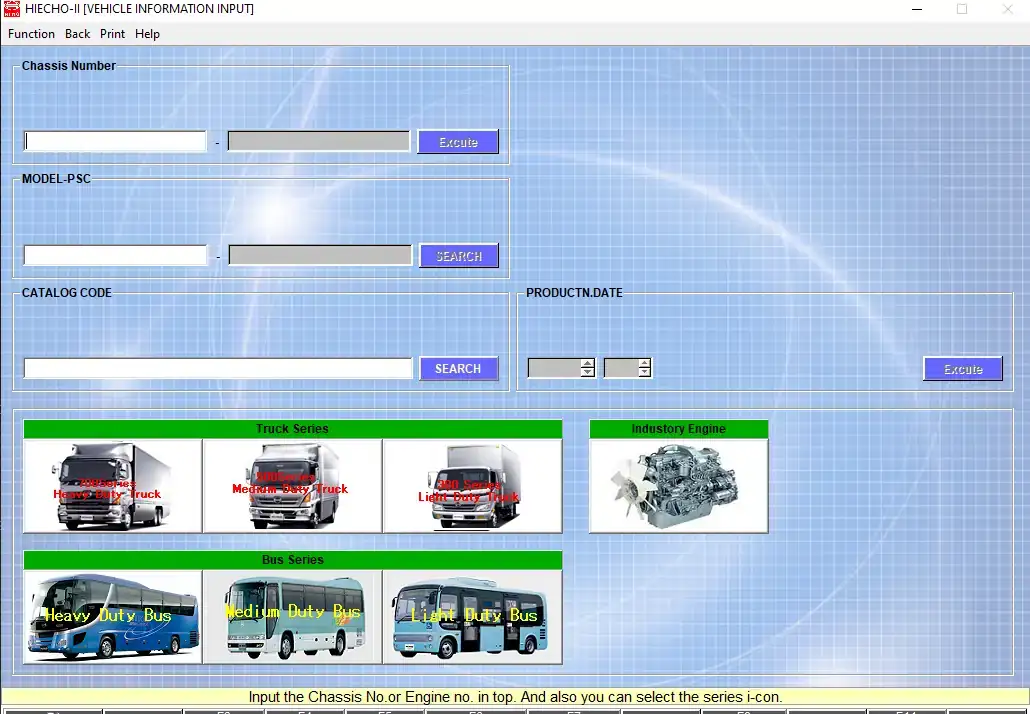Screen dimensions: 1030x714
Task: Decrease second production date spinner value
Action: (644, 372)
